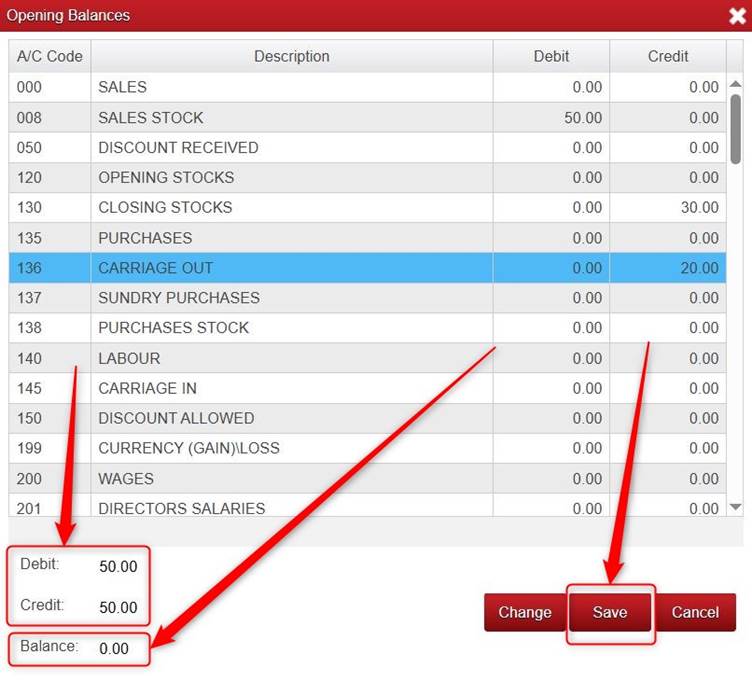Select the DIRECTORS SALARIES row
Screen dimensions: 752x682
(x=367, y=506)
